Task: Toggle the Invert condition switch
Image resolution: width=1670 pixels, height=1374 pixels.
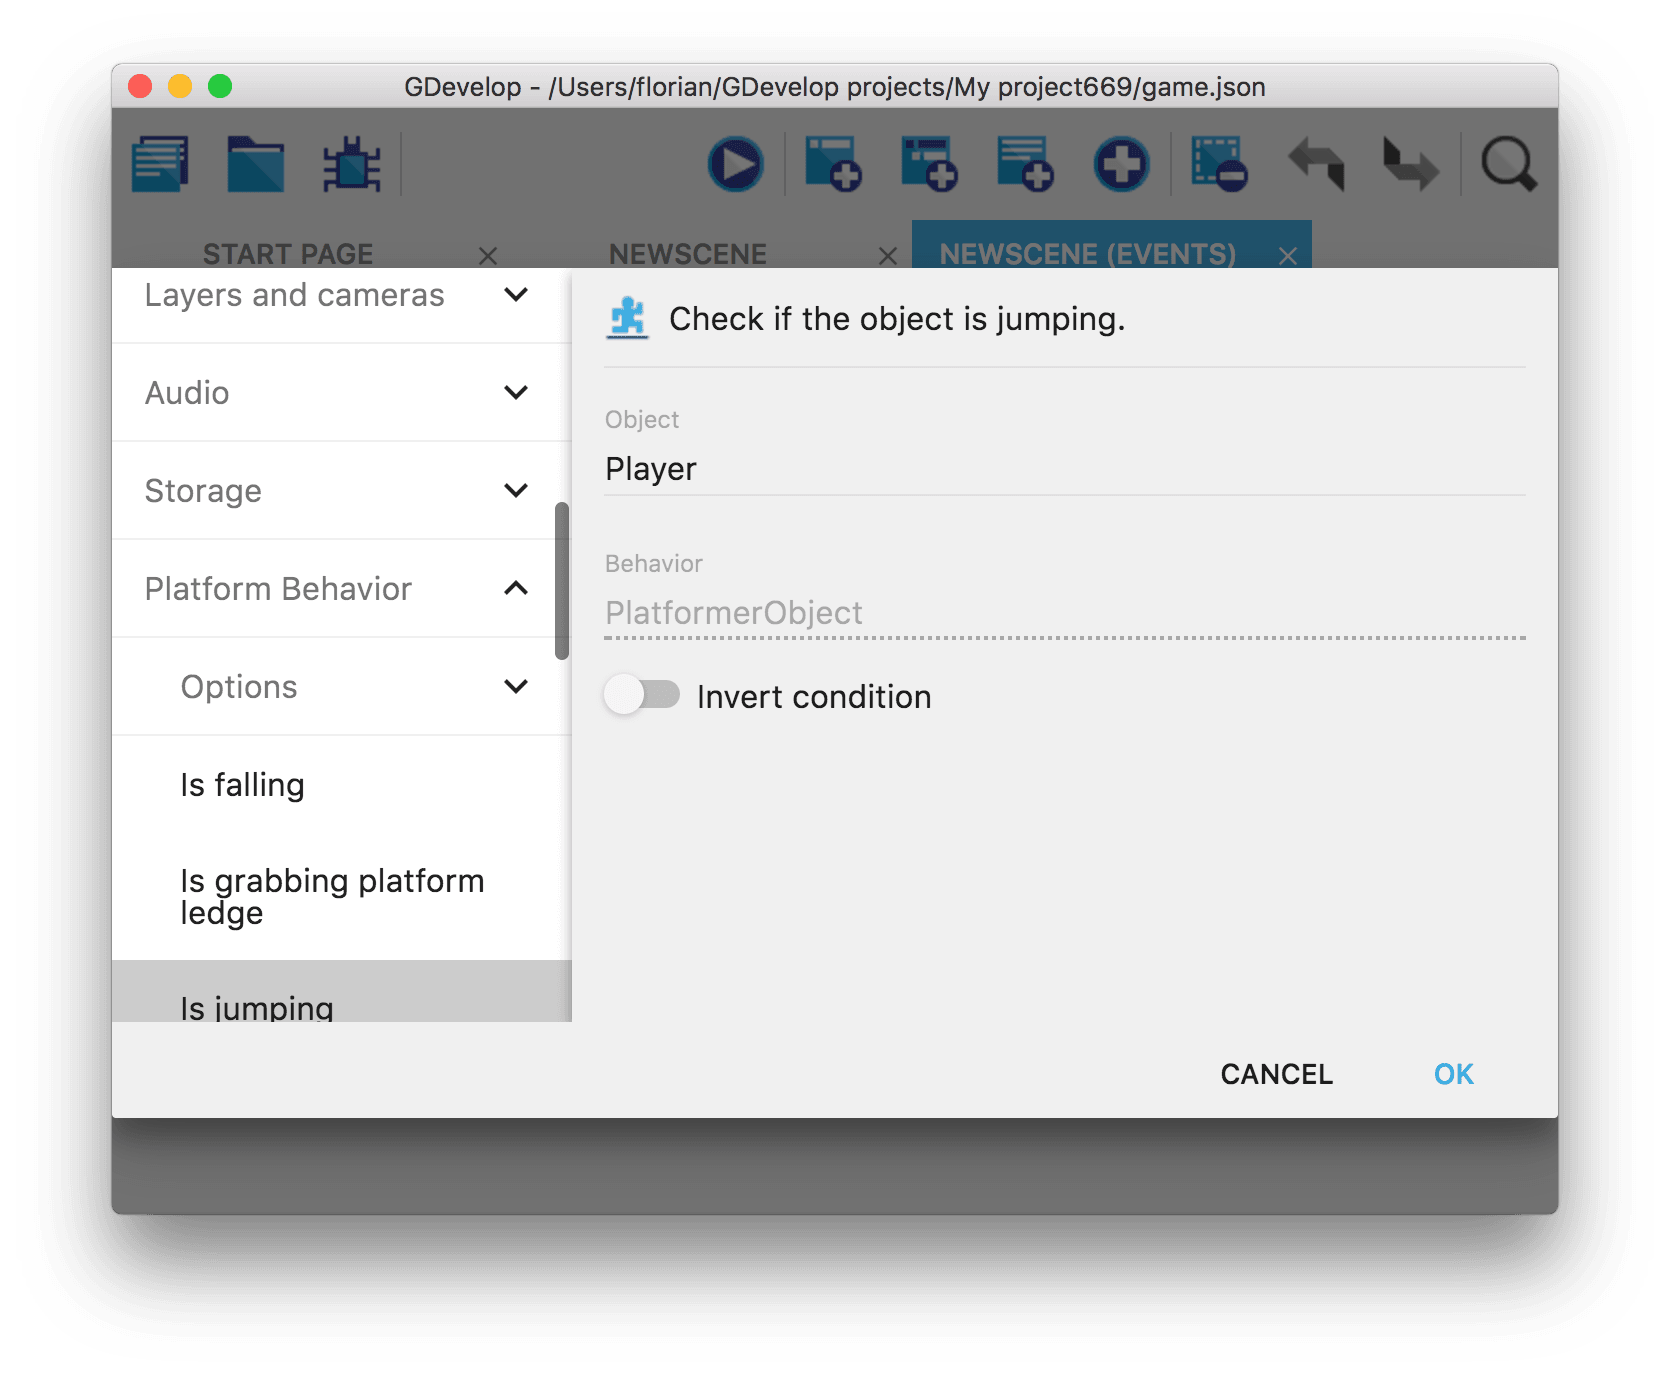Action: coord(642,695)
